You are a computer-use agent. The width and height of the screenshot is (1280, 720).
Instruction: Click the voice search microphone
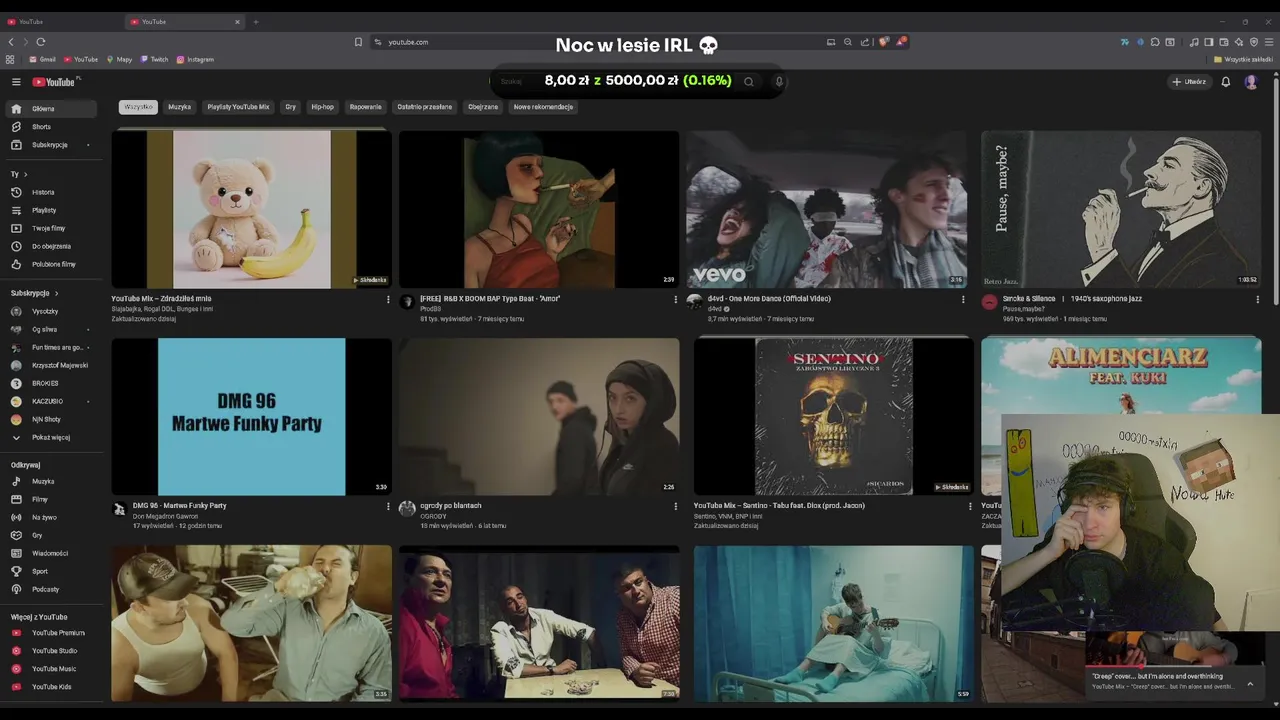tap(779, 82)
